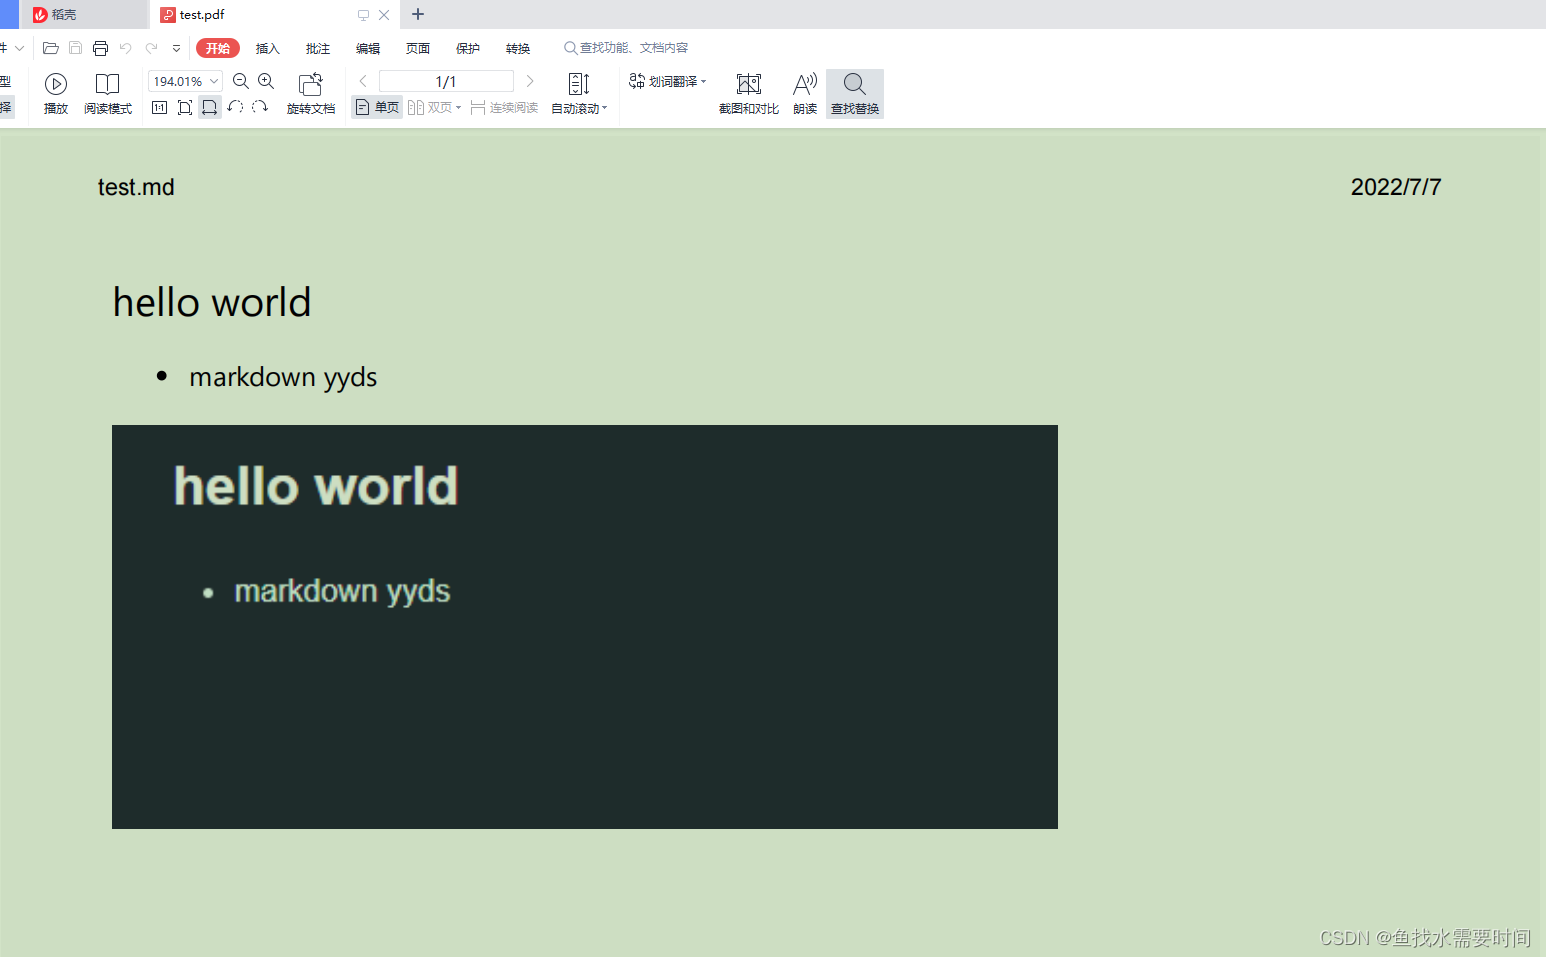Select 单页 single page layout
This screenshot has height=957, width=1546.
click(377, 107)
